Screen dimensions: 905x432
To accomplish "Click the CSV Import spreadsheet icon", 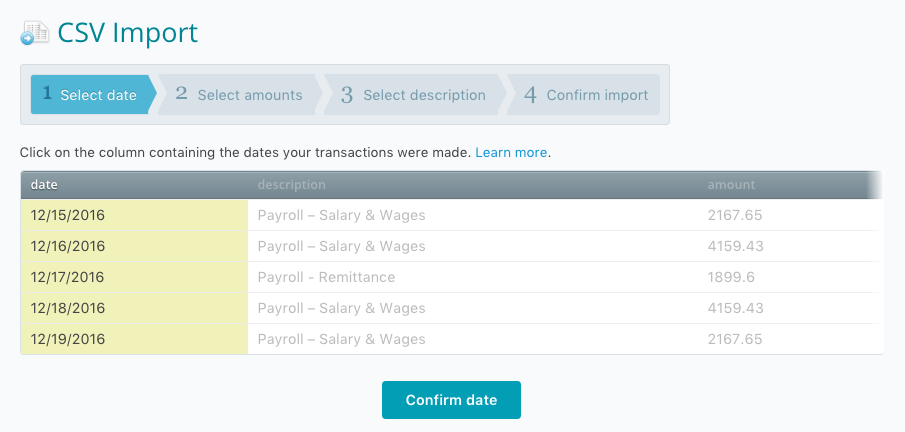I will pos(35,33).
